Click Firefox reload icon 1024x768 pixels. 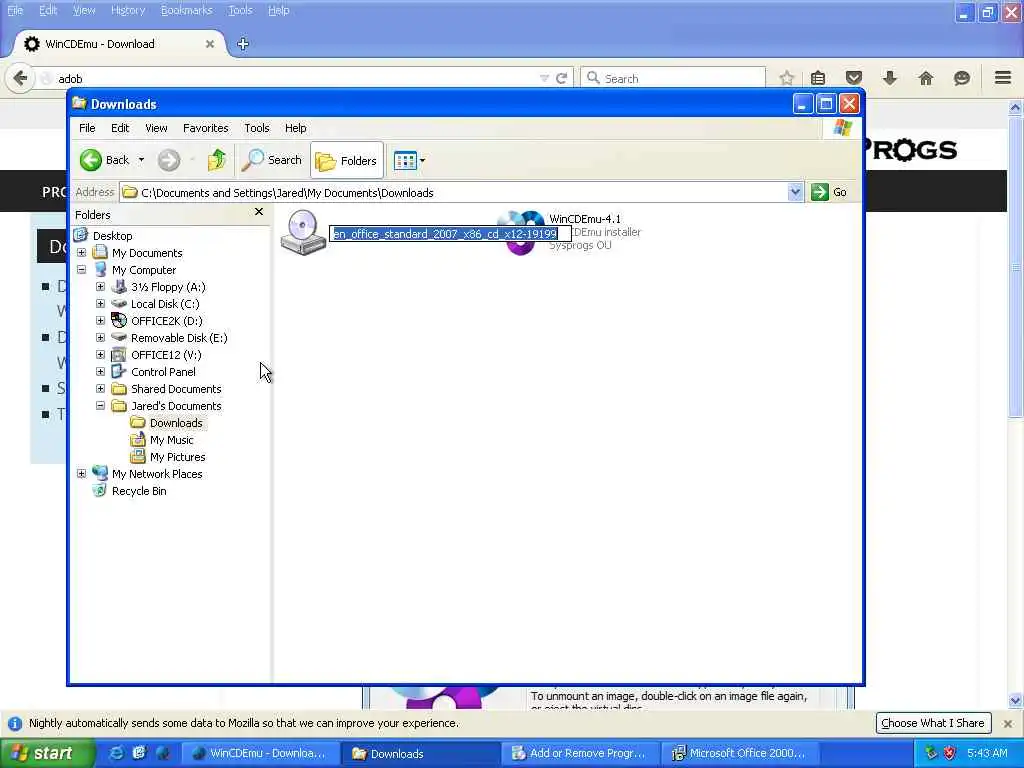(x=561, y=78)
